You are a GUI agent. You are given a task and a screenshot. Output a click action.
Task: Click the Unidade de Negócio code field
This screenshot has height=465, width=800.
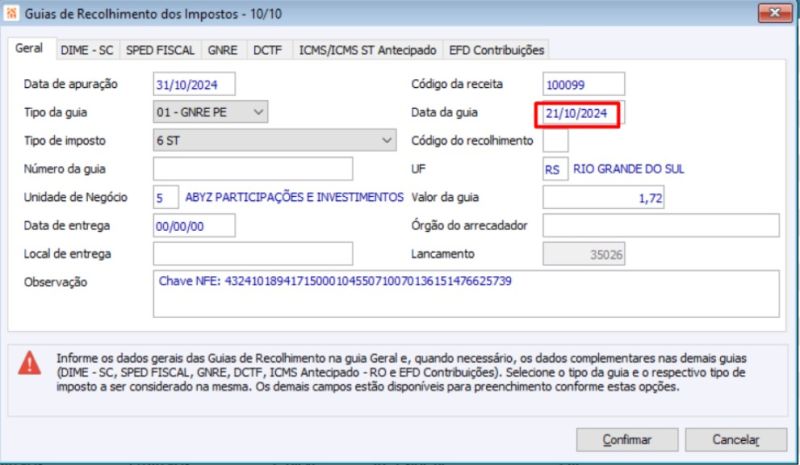(166, 198)
